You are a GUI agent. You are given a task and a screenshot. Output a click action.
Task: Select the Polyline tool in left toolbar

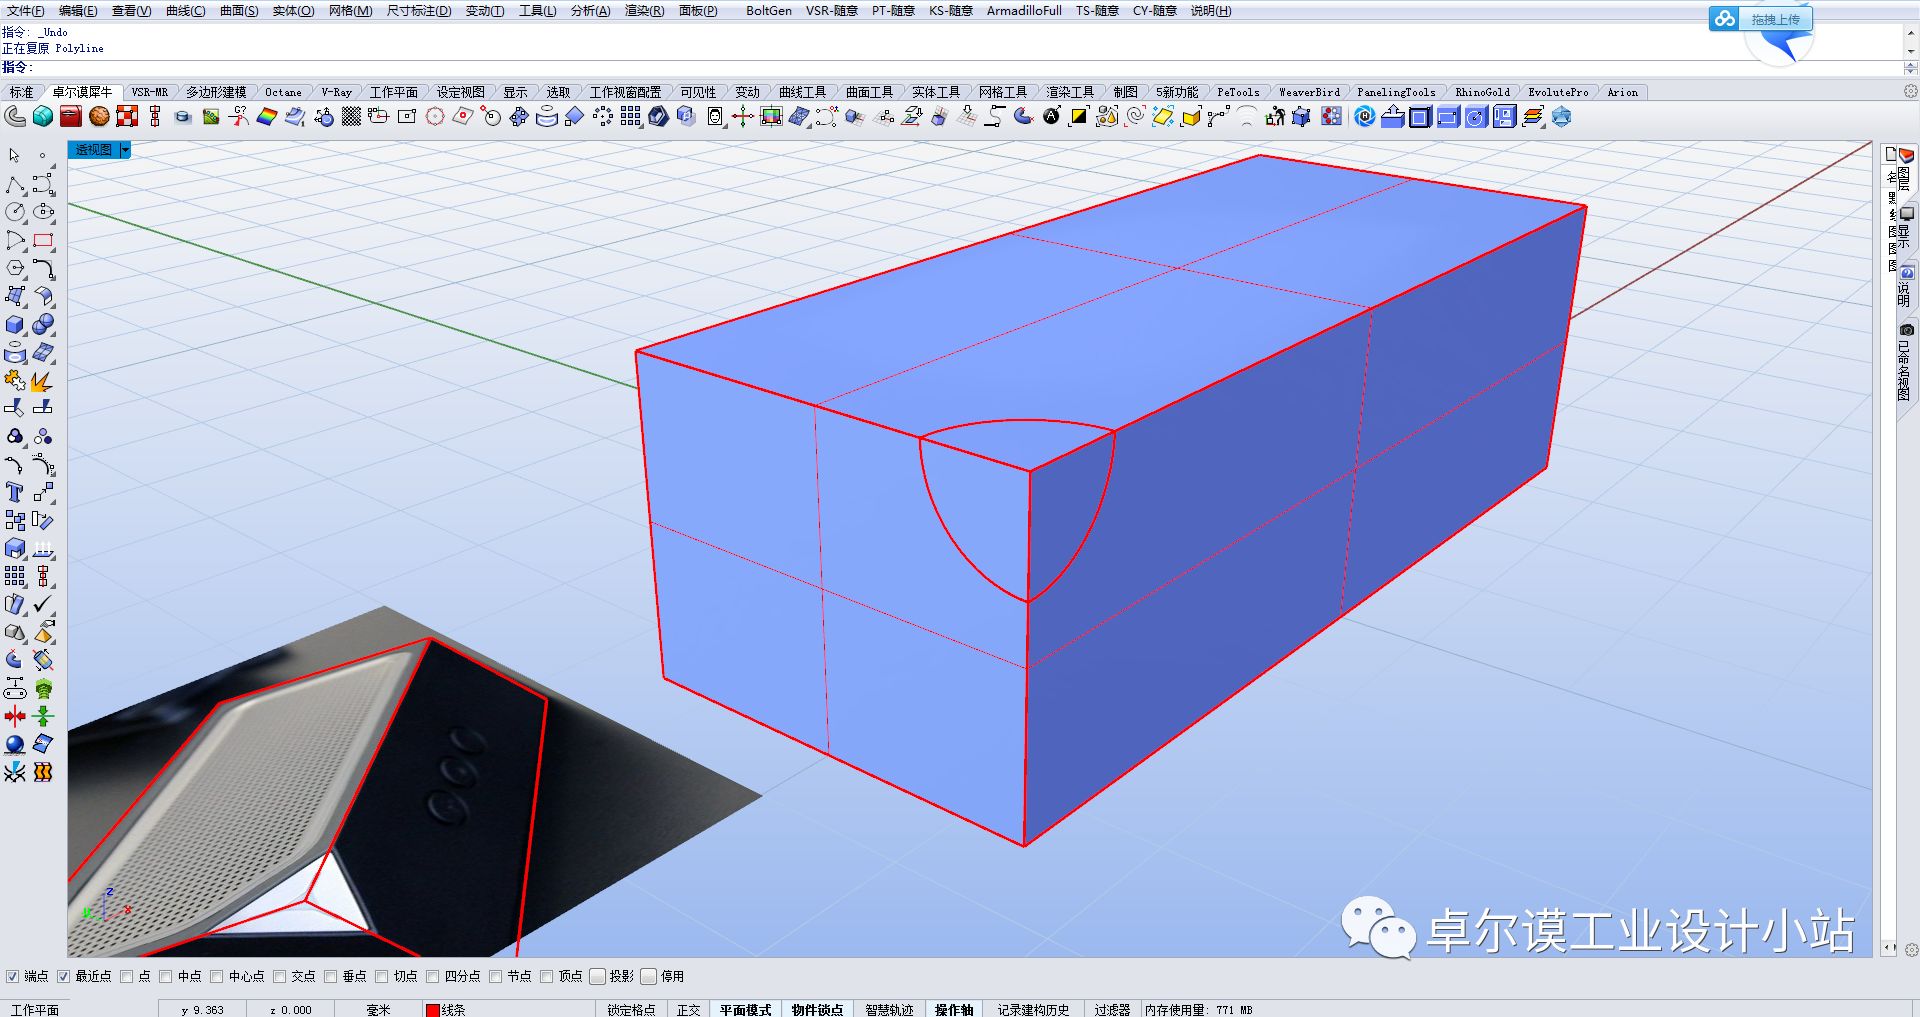coord(14,185)
